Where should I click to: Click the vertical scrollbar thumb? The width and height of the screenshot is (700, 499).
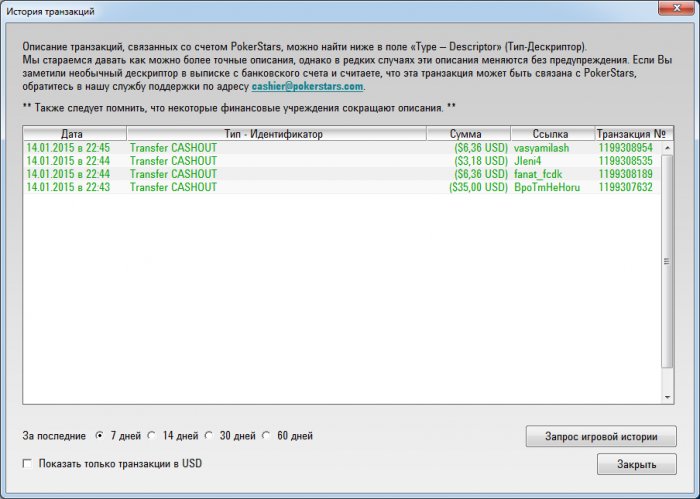[x=667, y=261]
